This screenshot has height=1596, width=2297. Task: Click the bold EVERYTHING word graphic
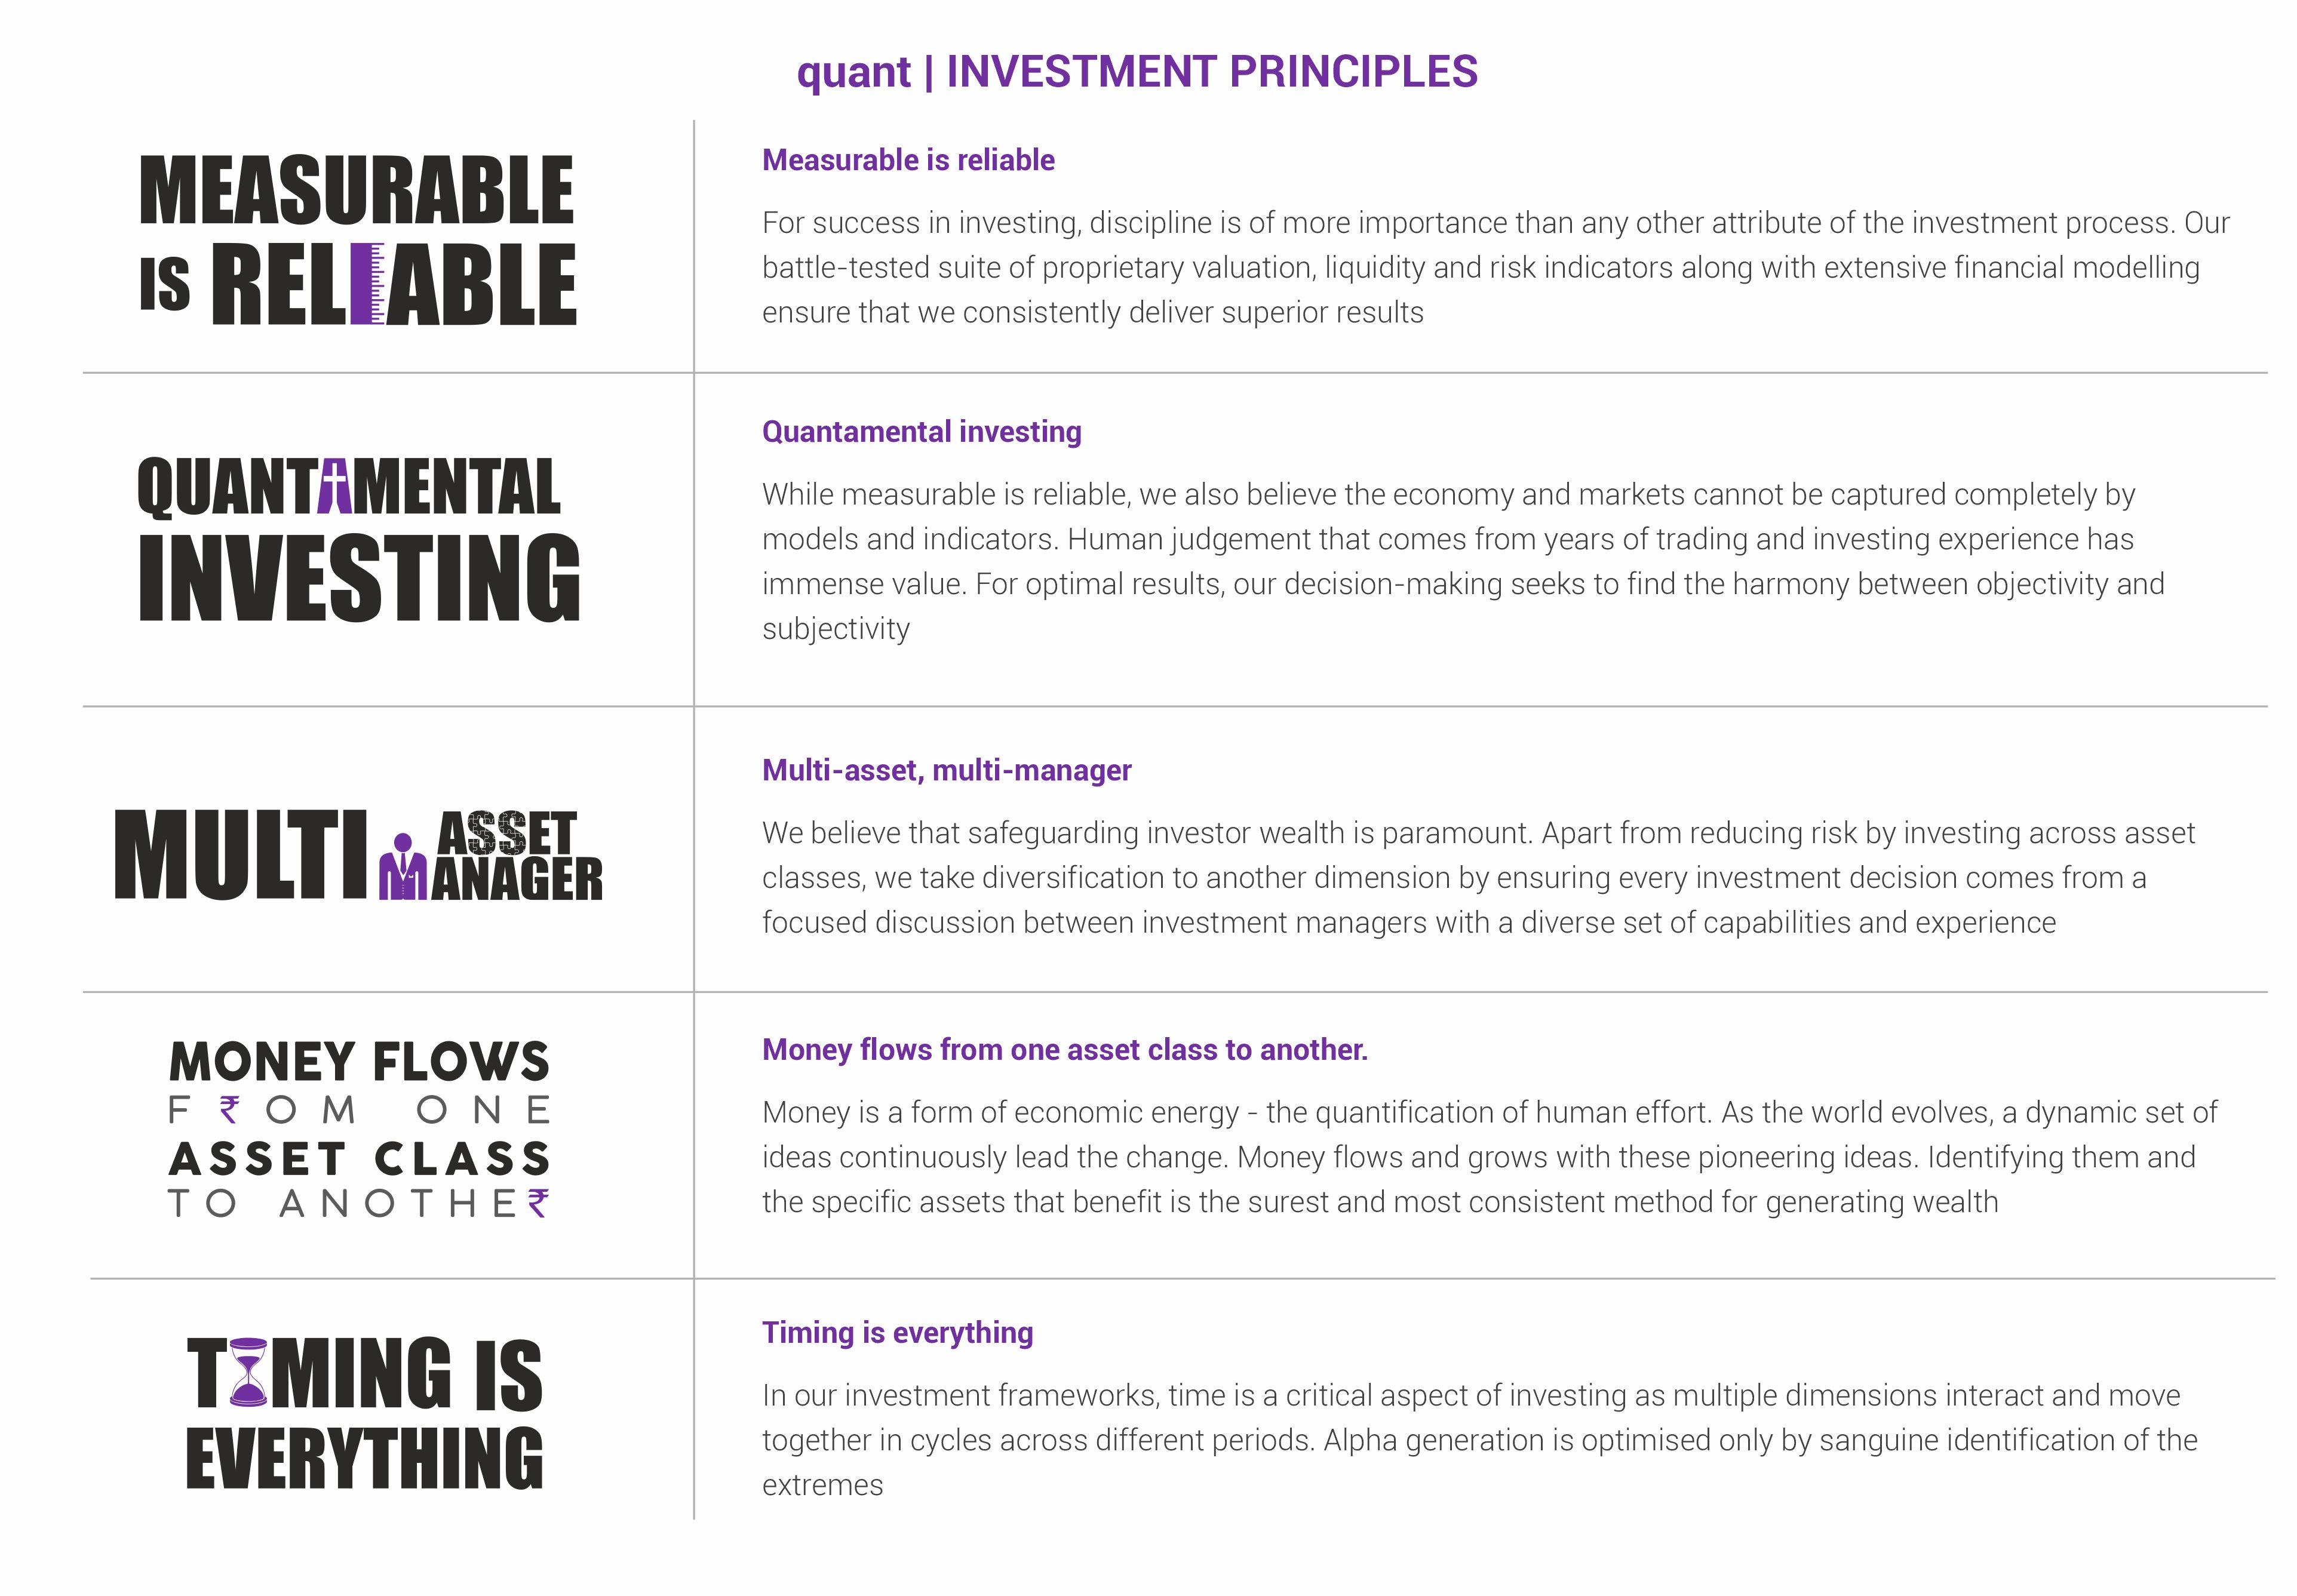pos(364,1458)
